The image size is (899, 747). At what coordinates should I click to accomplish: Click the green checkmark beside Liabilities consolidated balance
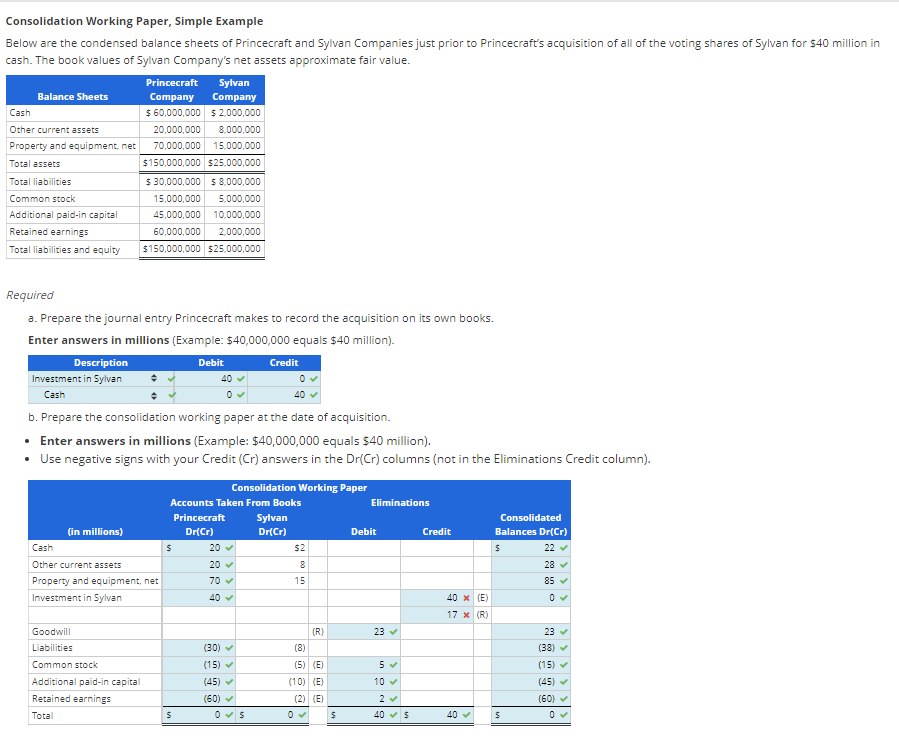pos(563,648)
